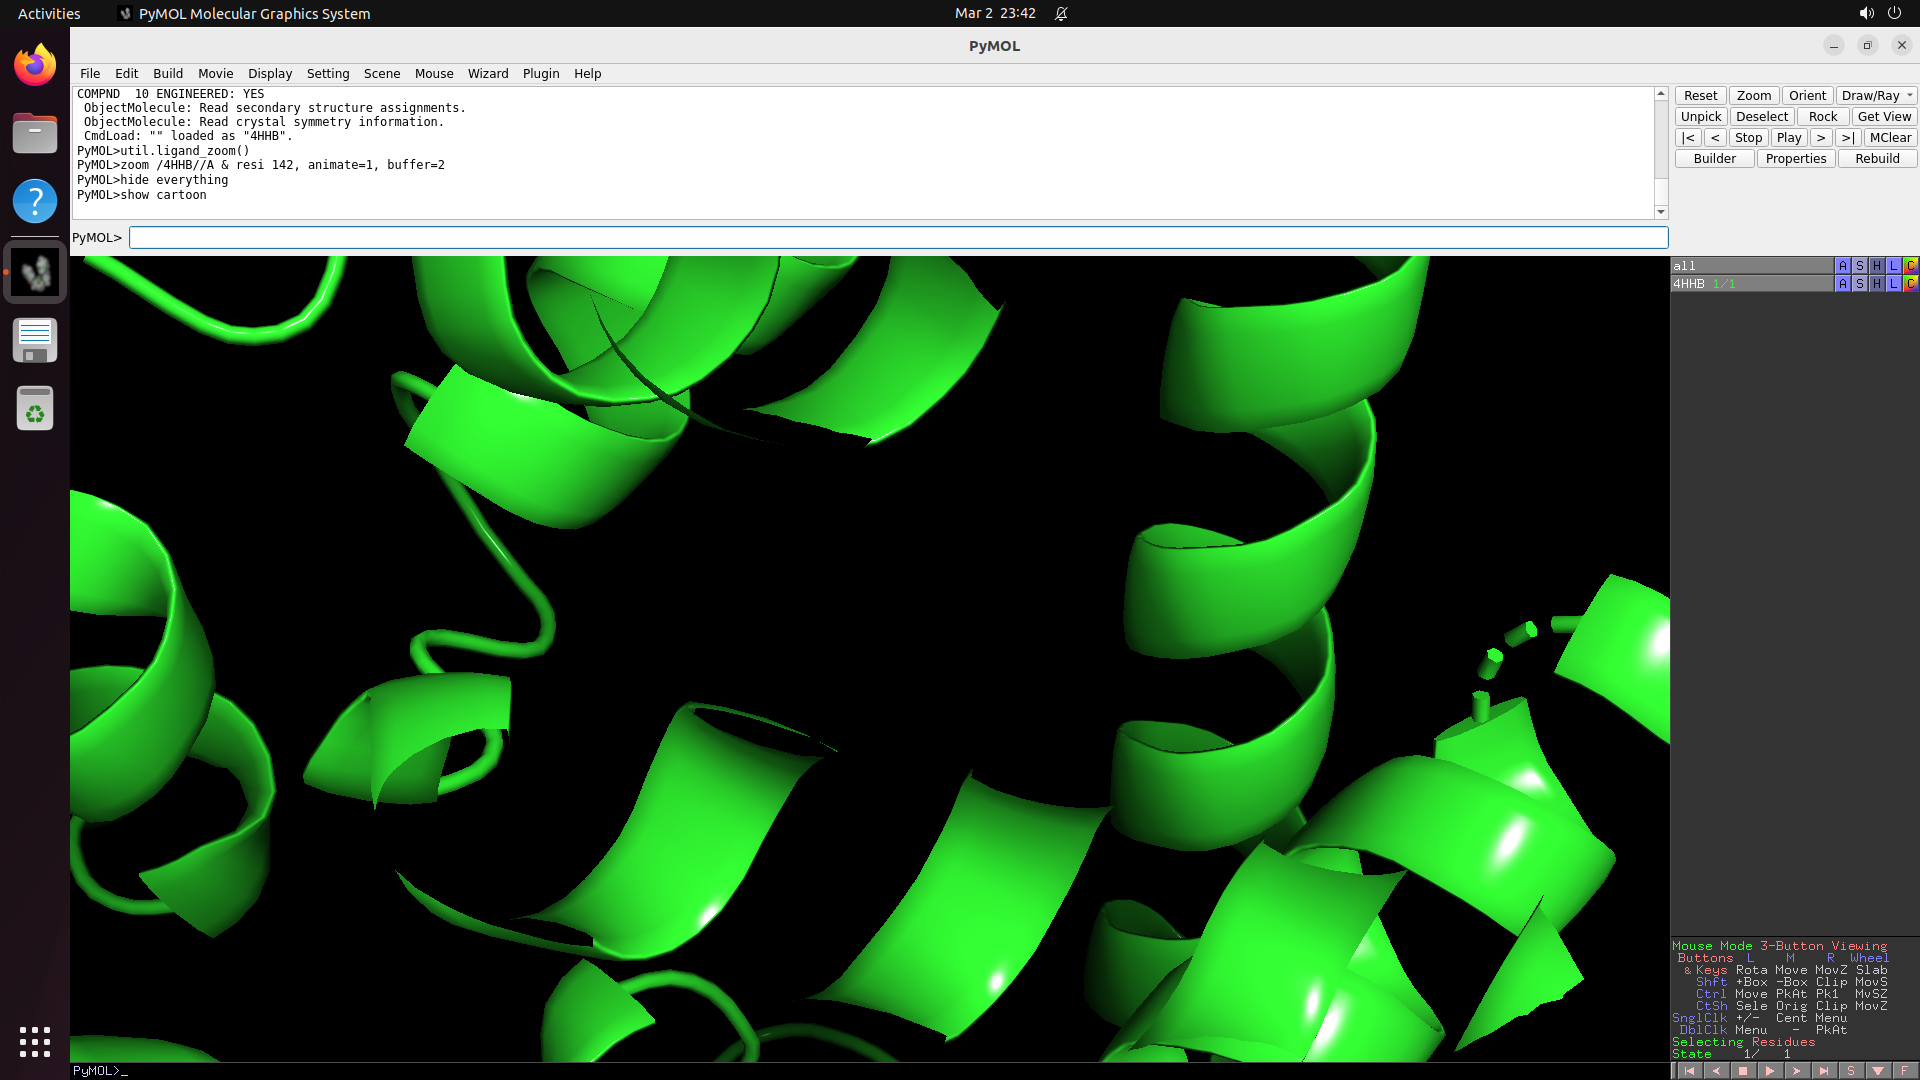1920x1080 pixels.
Task: Open the Label menu for 4HHB
Action: [x=1893, y=284]
